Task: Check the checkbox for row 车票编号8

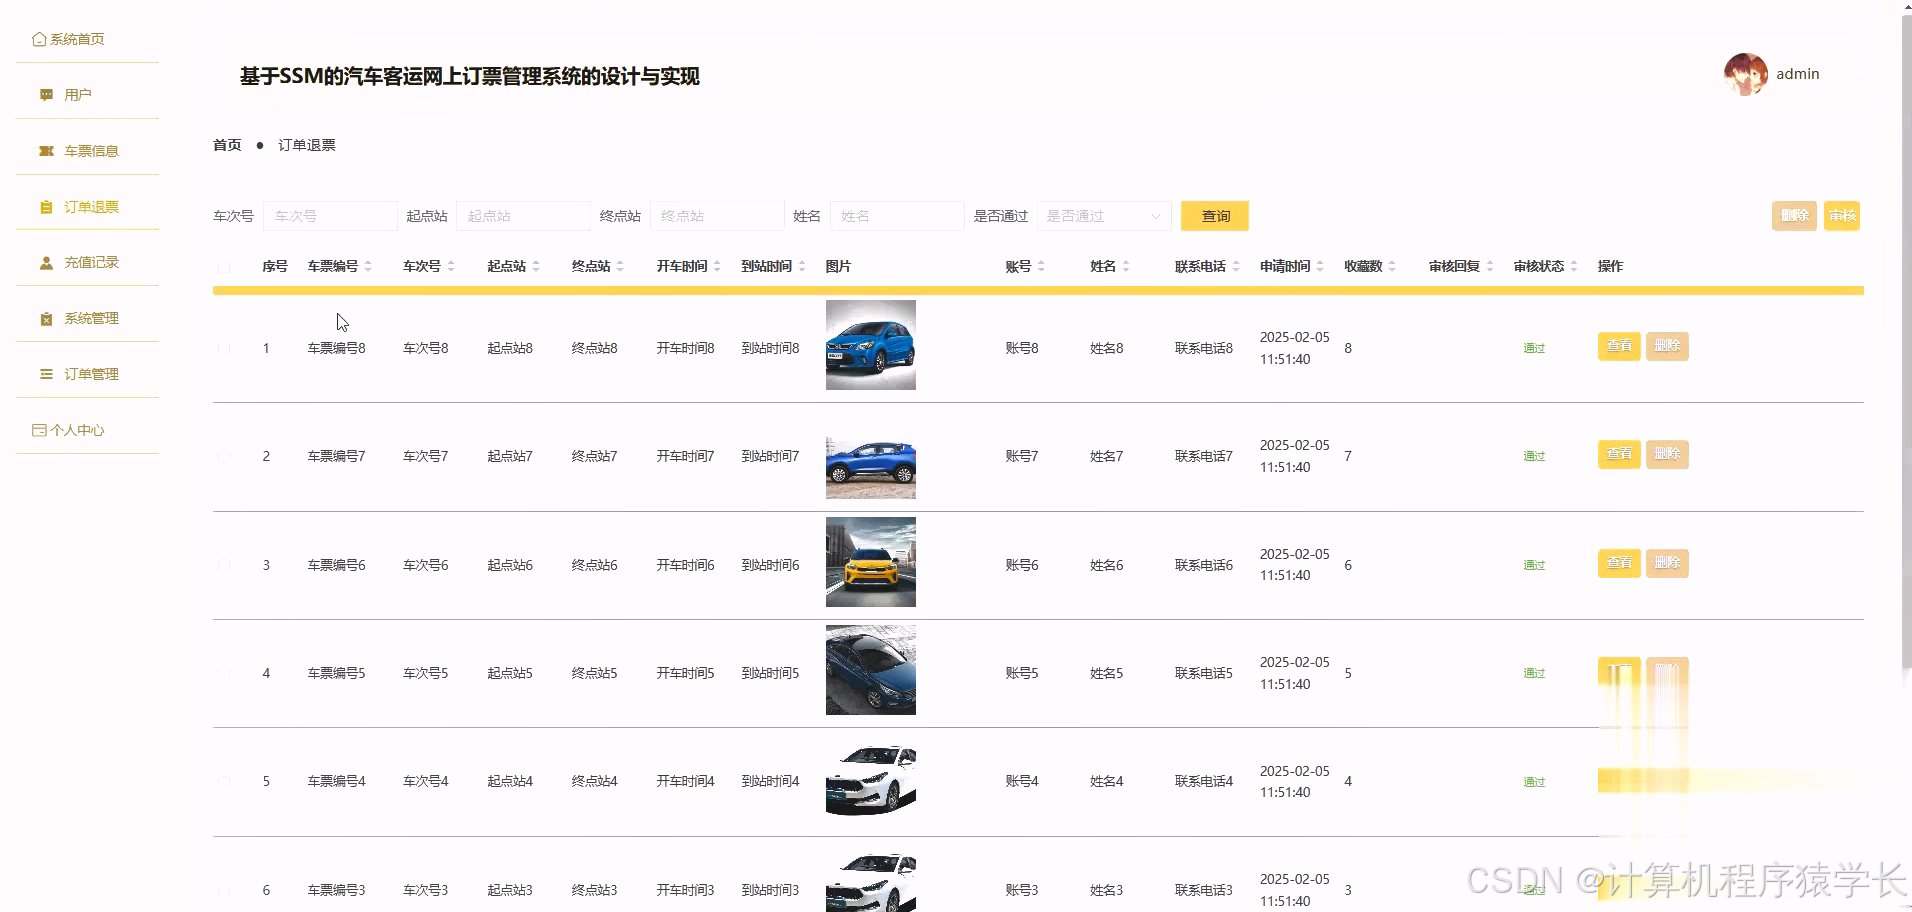Action: click(x=224, y=347)
